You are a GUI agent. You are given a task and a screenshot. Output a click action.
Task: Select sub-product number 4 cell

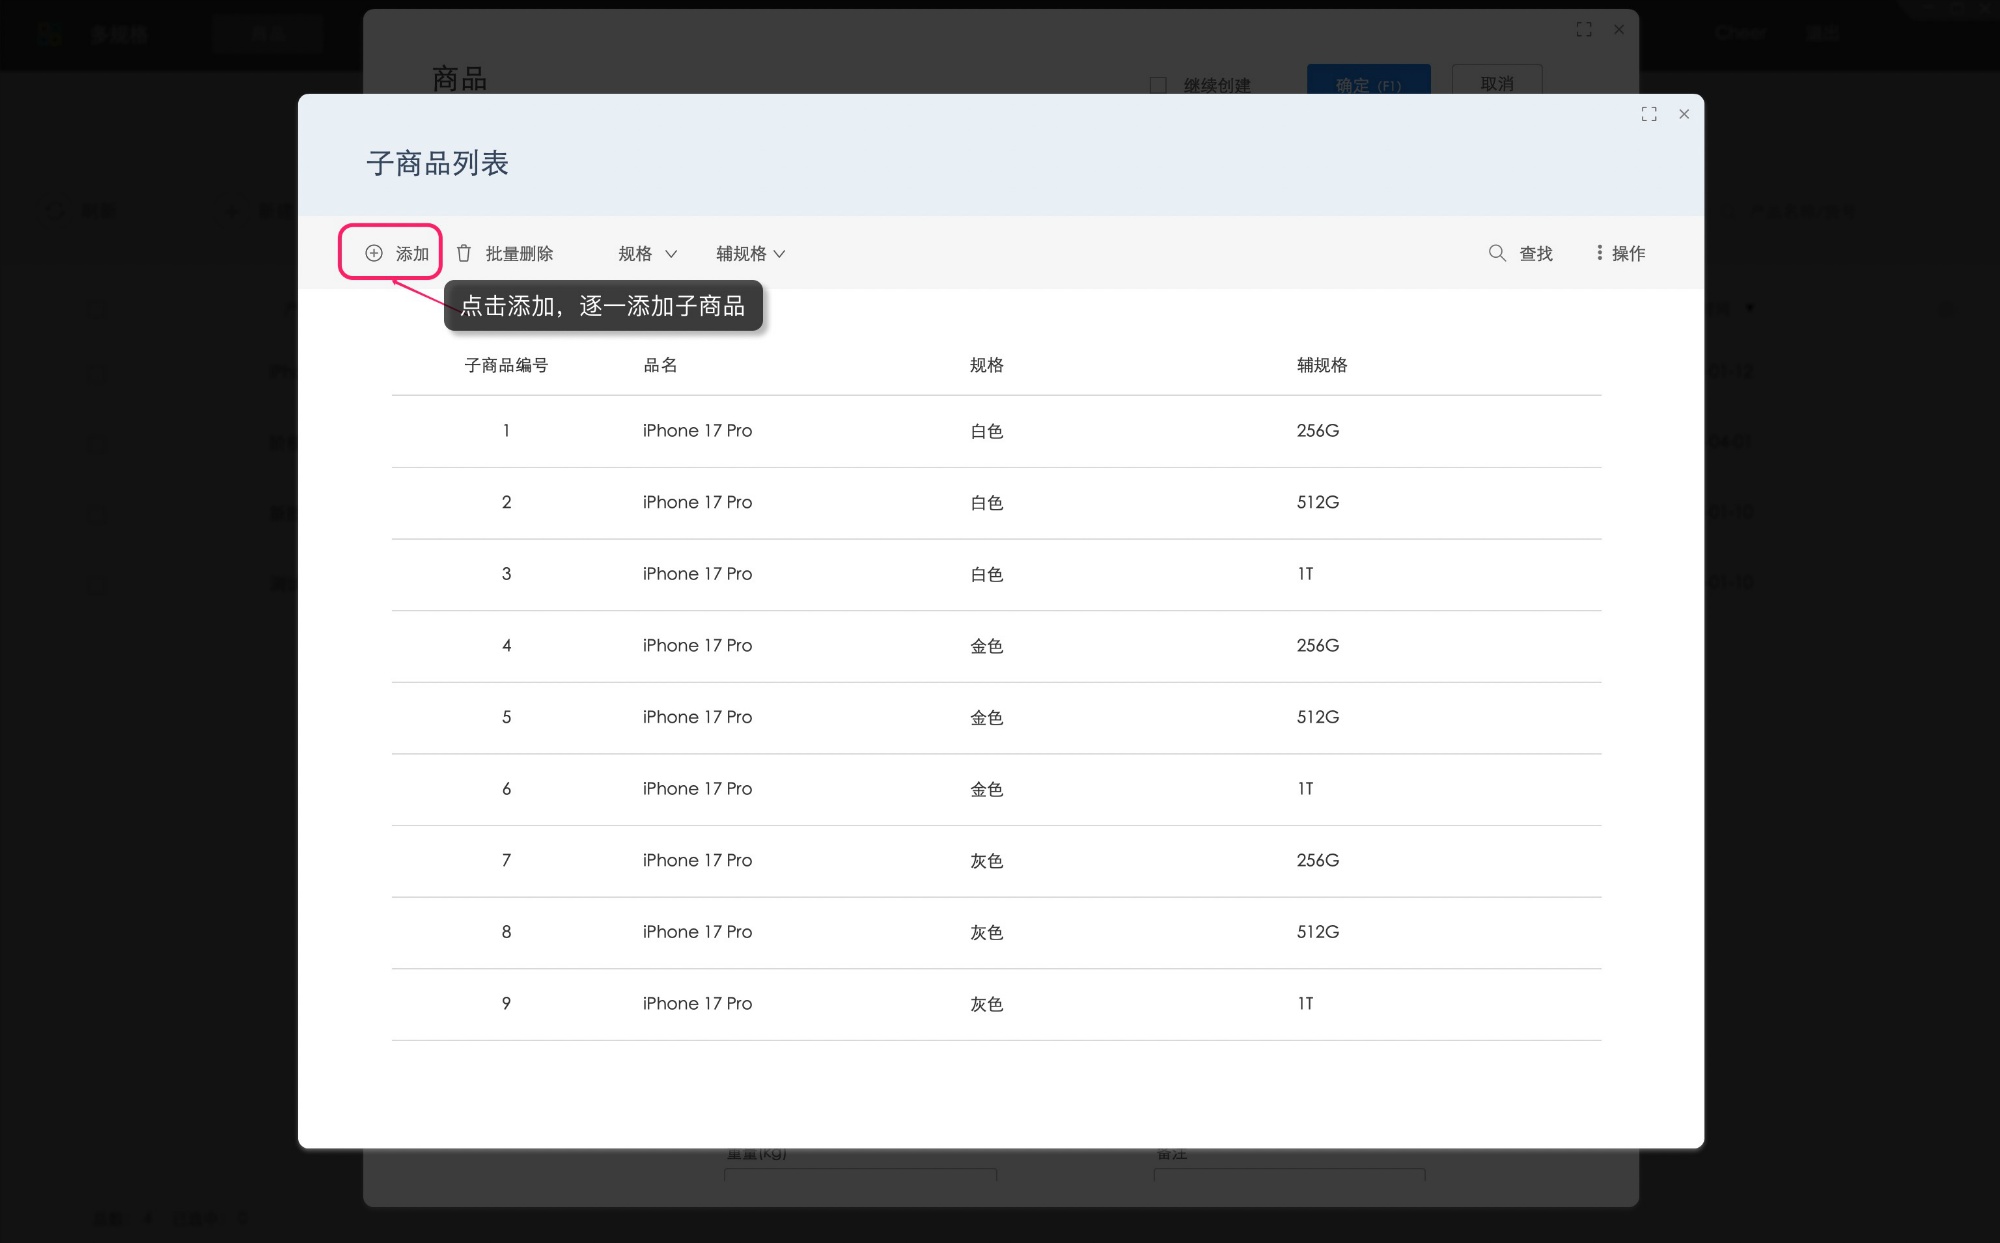506,646
